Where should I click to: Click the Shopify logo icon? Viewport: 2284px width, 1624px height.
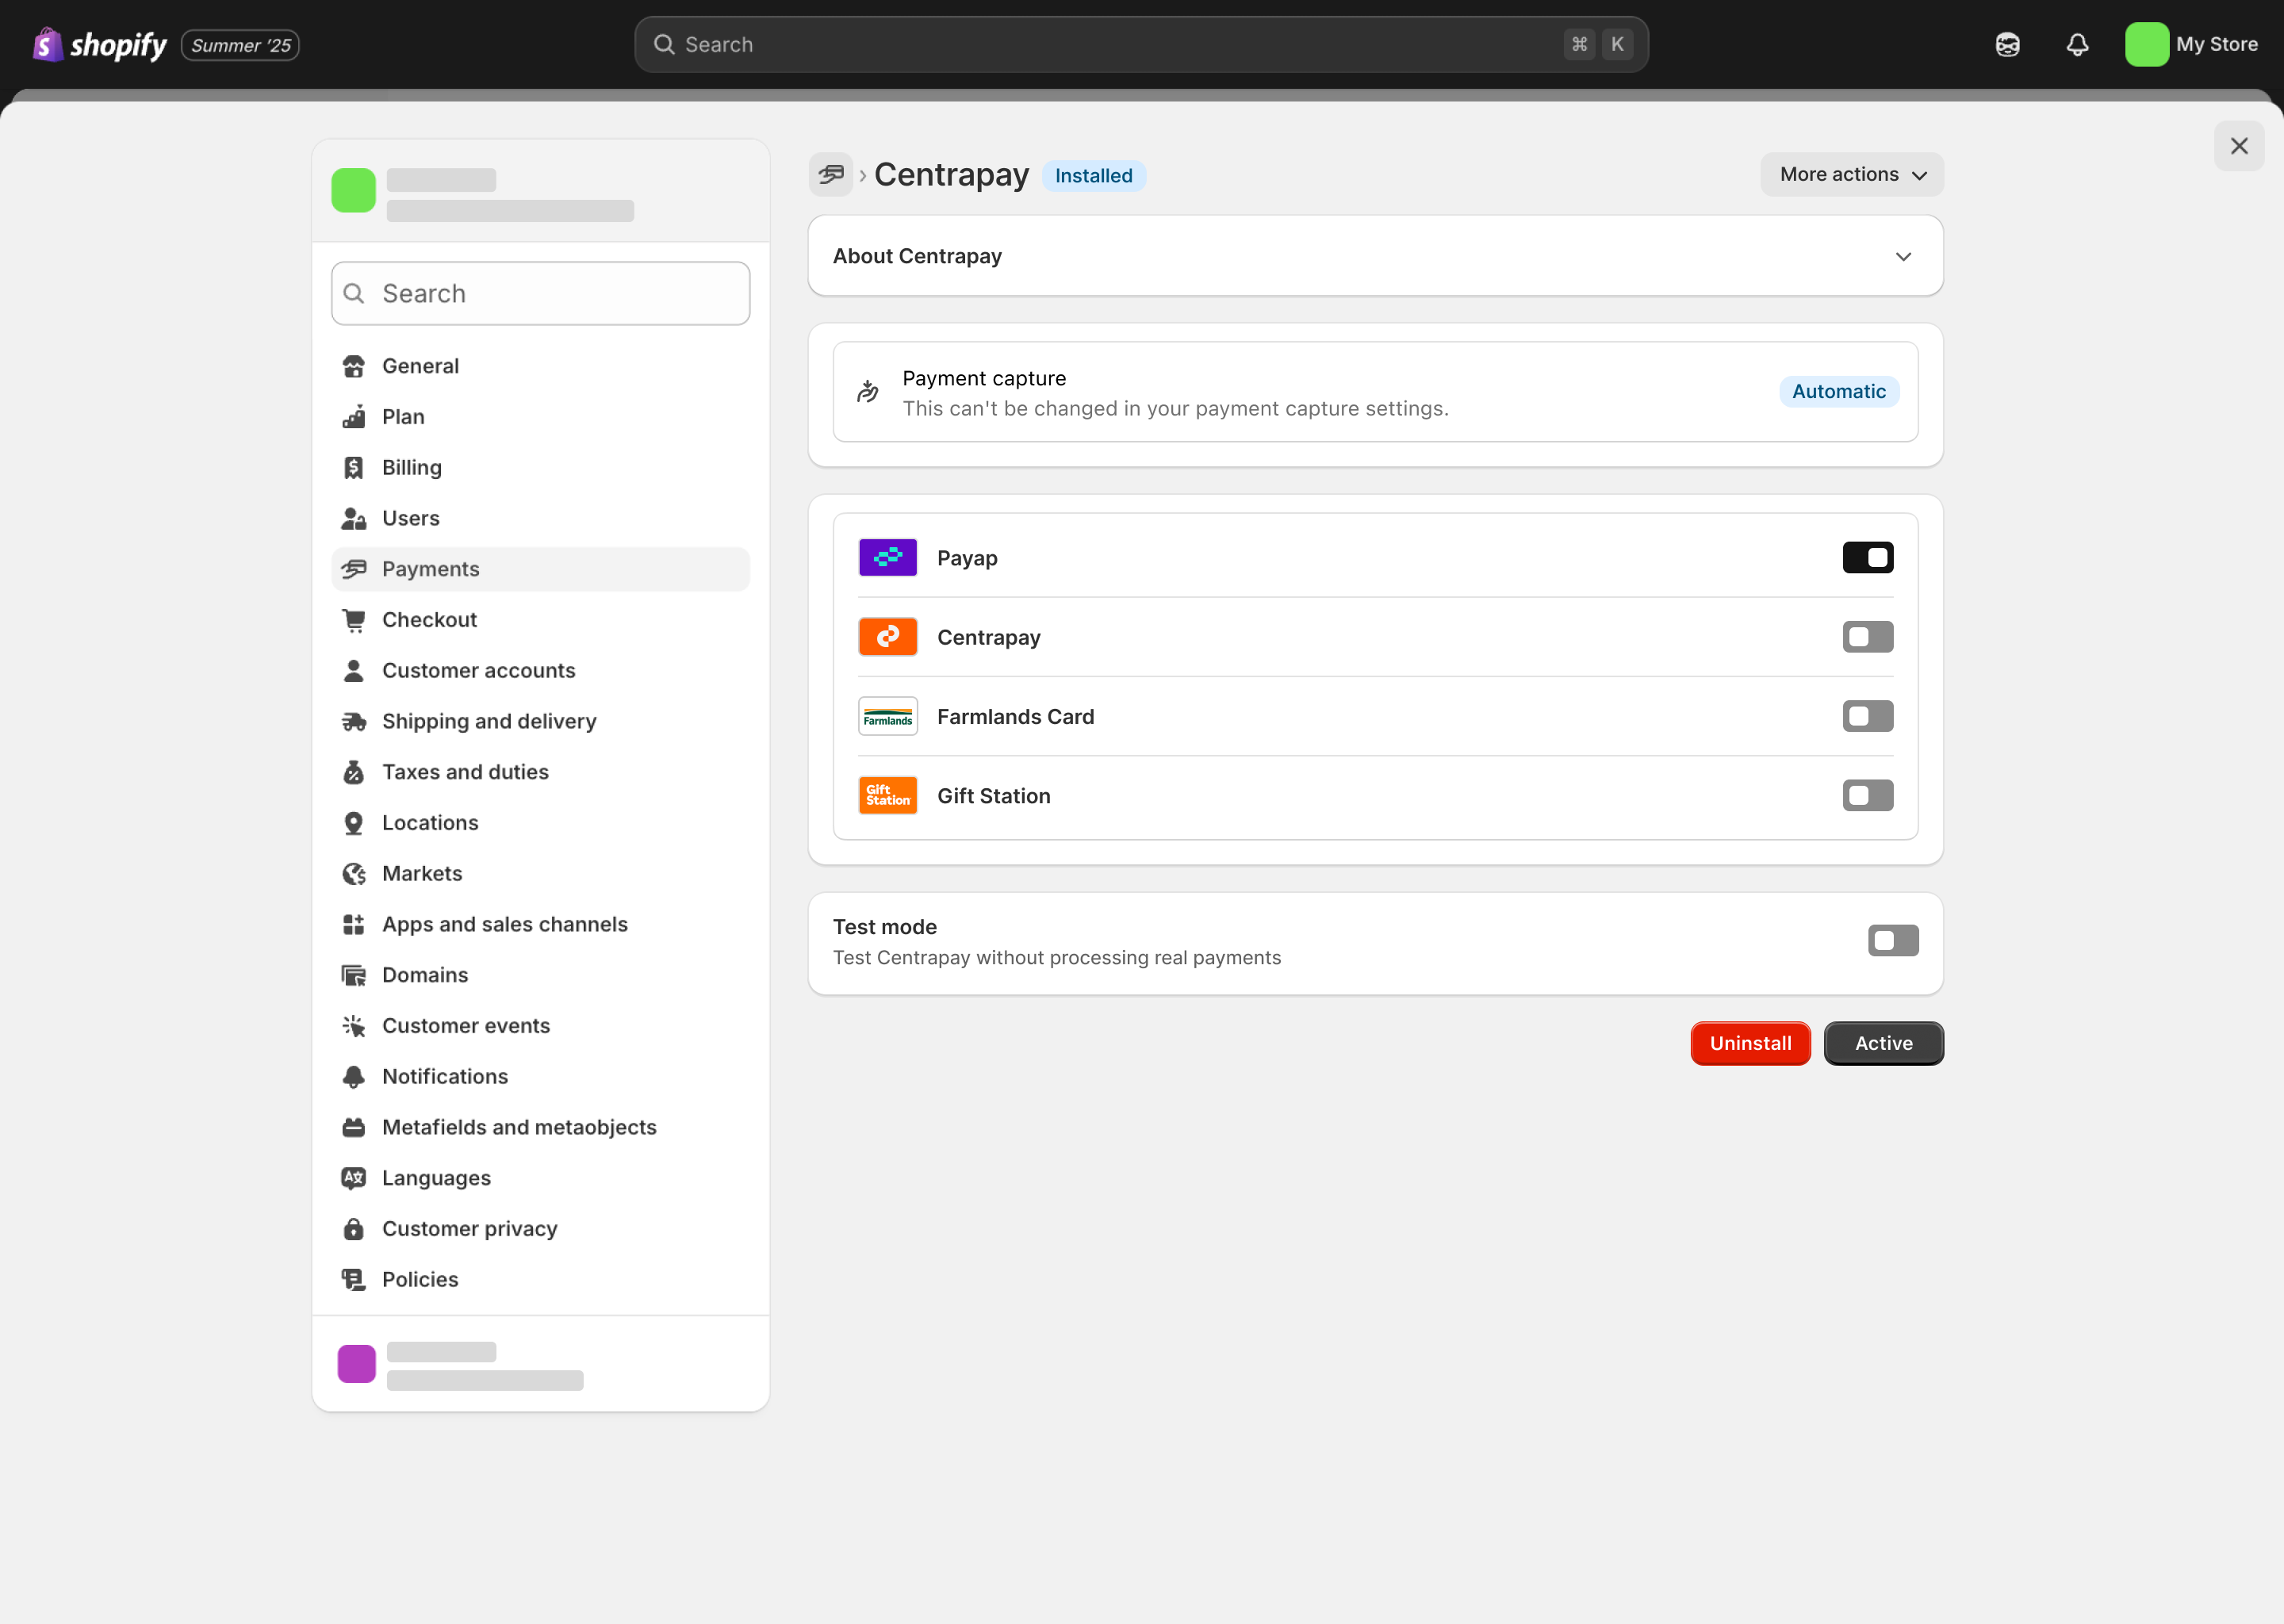coord(47,44)
